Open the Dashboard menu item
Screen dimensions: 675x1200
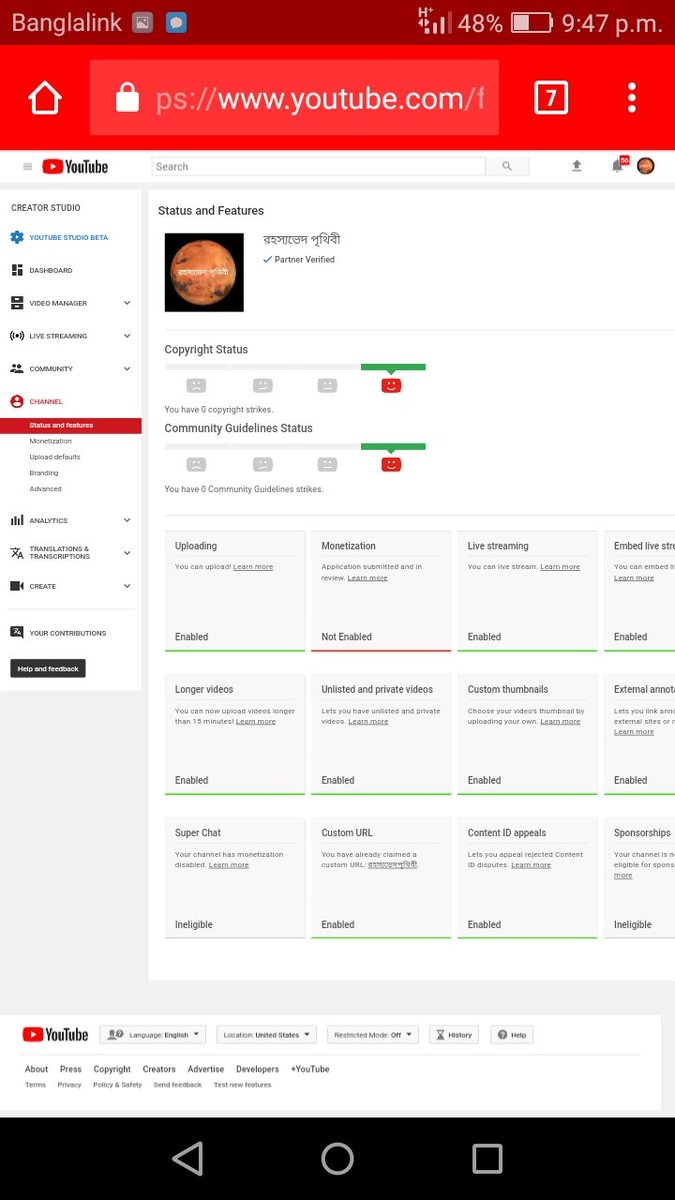pos(51,270)
